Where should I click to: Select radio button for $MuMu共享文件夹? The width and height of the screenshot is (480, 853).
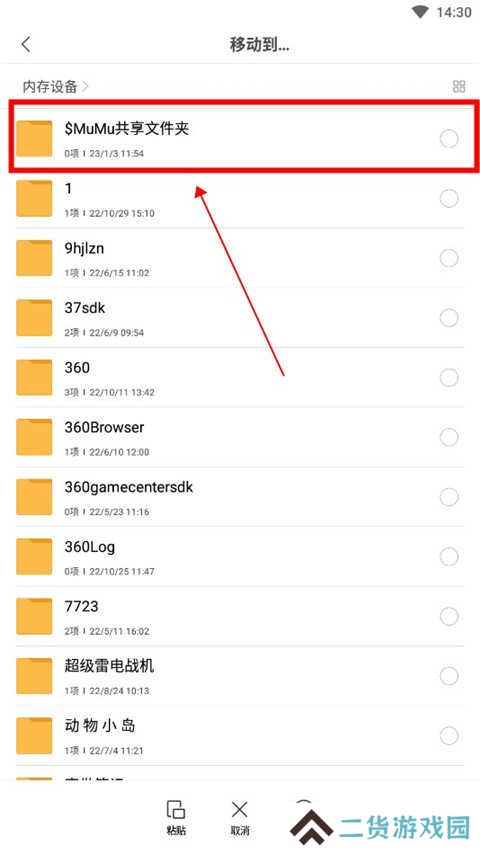[x=449, y=139]
